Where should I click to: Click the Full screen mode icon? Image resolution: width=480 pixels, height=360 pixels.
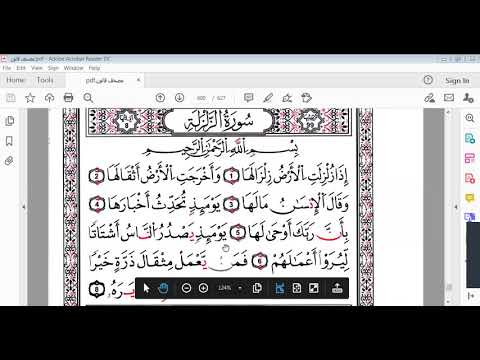314,288
